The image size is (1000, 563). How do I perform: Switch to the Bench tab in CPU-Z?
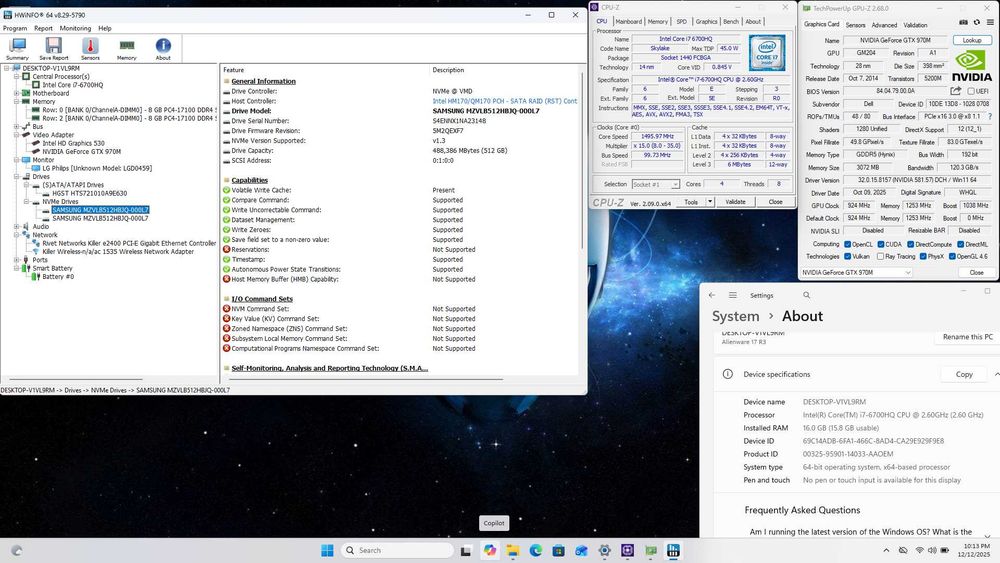(x=731, y=21)
